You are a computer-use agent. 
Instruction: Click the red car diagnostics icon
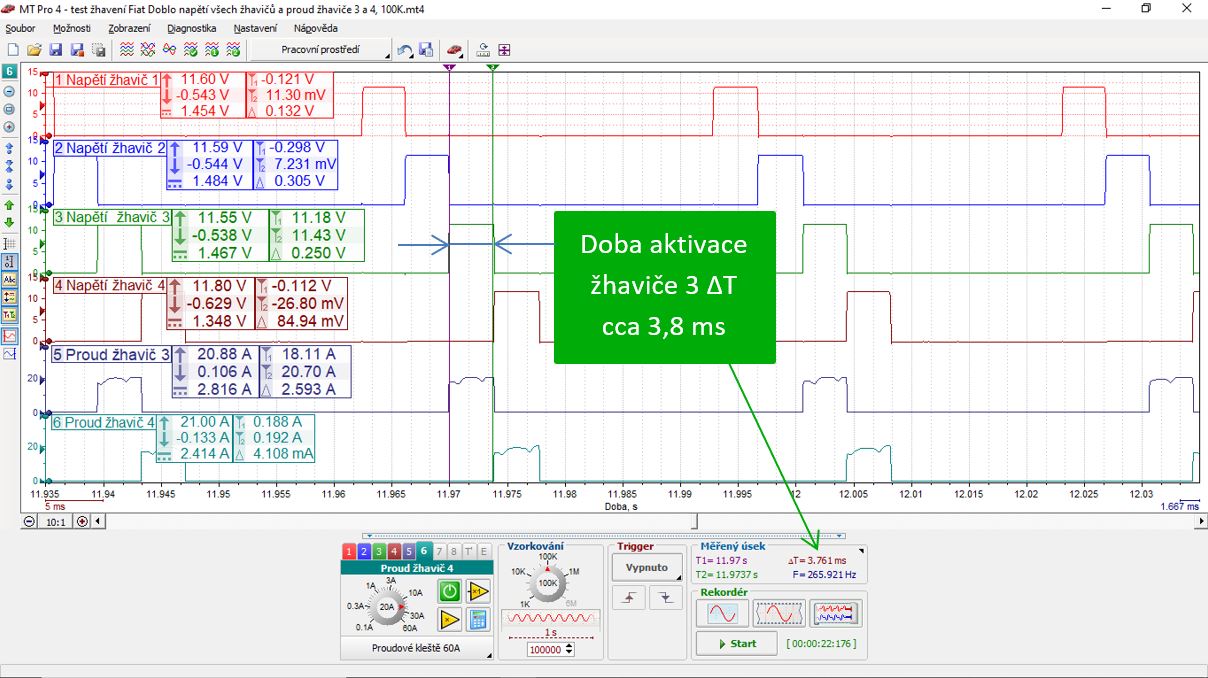point(454,49)
